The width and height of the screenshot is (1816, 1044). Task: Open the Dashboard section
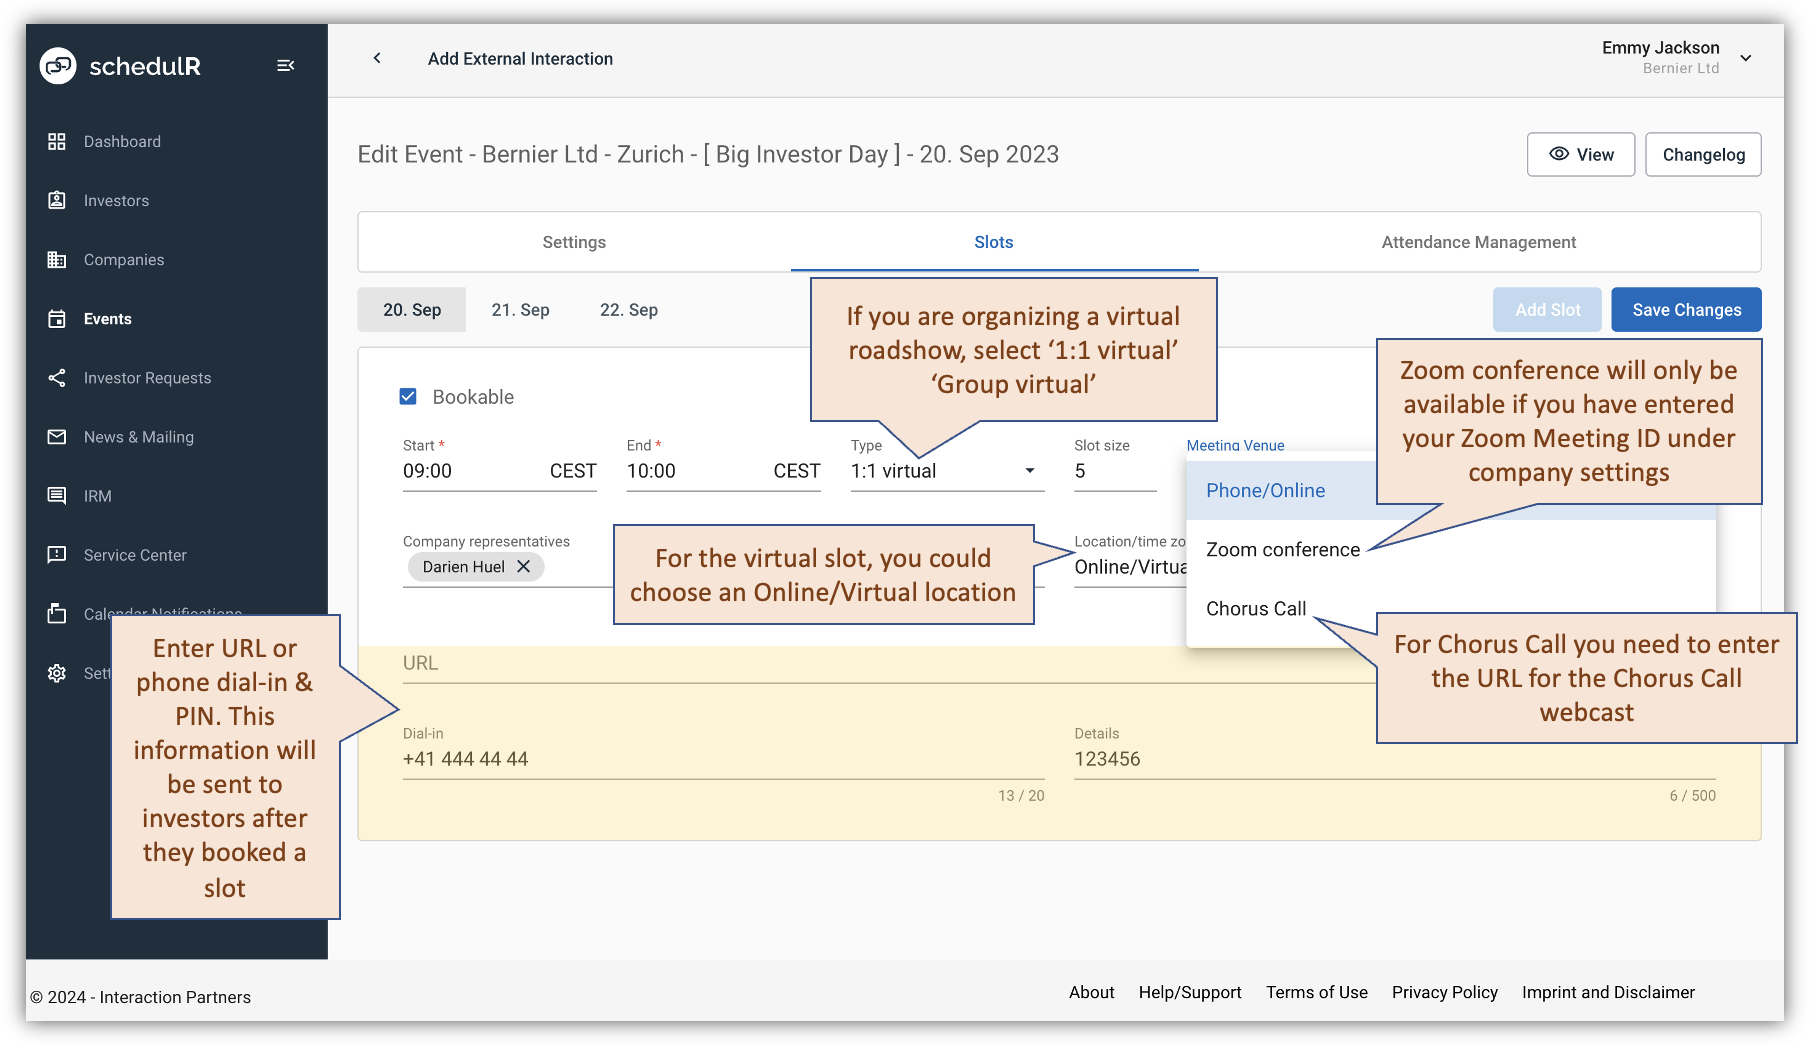pyautogui.click(x=122, y=141)
